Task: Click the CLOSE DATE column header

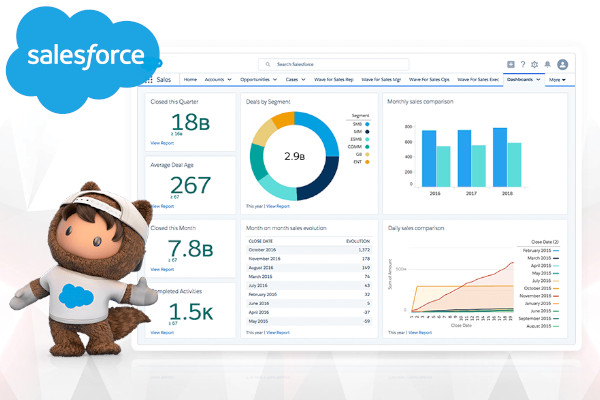Action: 261,241
